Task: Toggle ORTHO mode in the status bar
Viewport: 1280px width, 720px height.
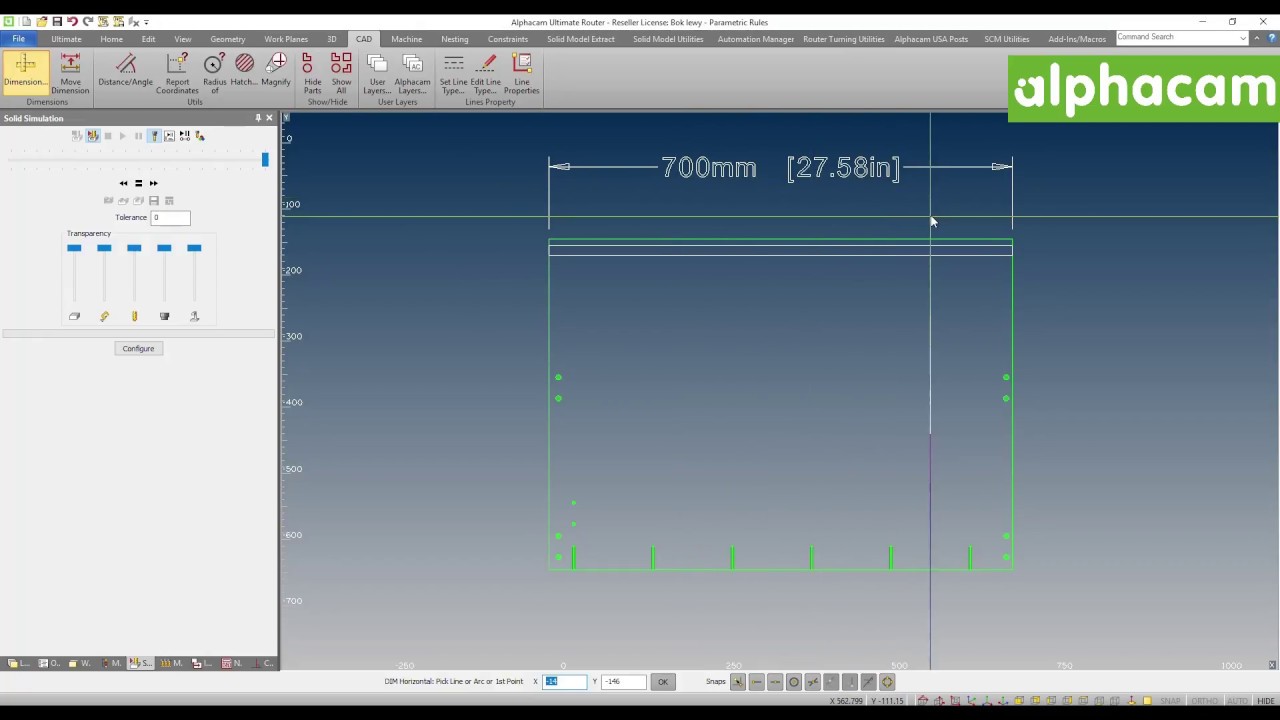Action: [x=1204, y=701]
